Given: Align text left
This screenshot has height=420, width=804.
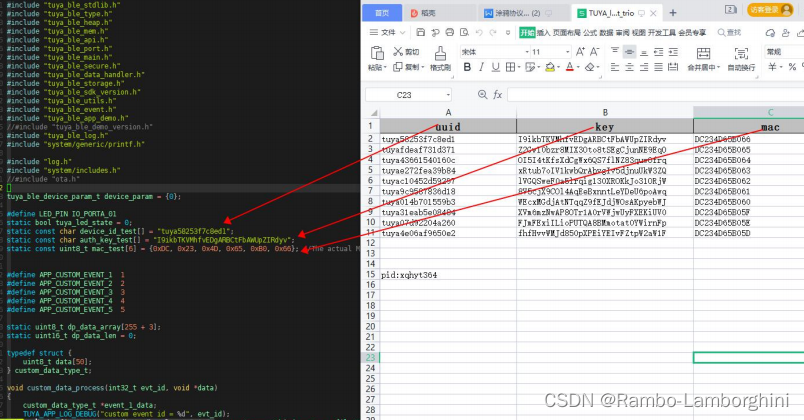Looking at the screenshot, I should pyautogui.click(x=615, y=67).
